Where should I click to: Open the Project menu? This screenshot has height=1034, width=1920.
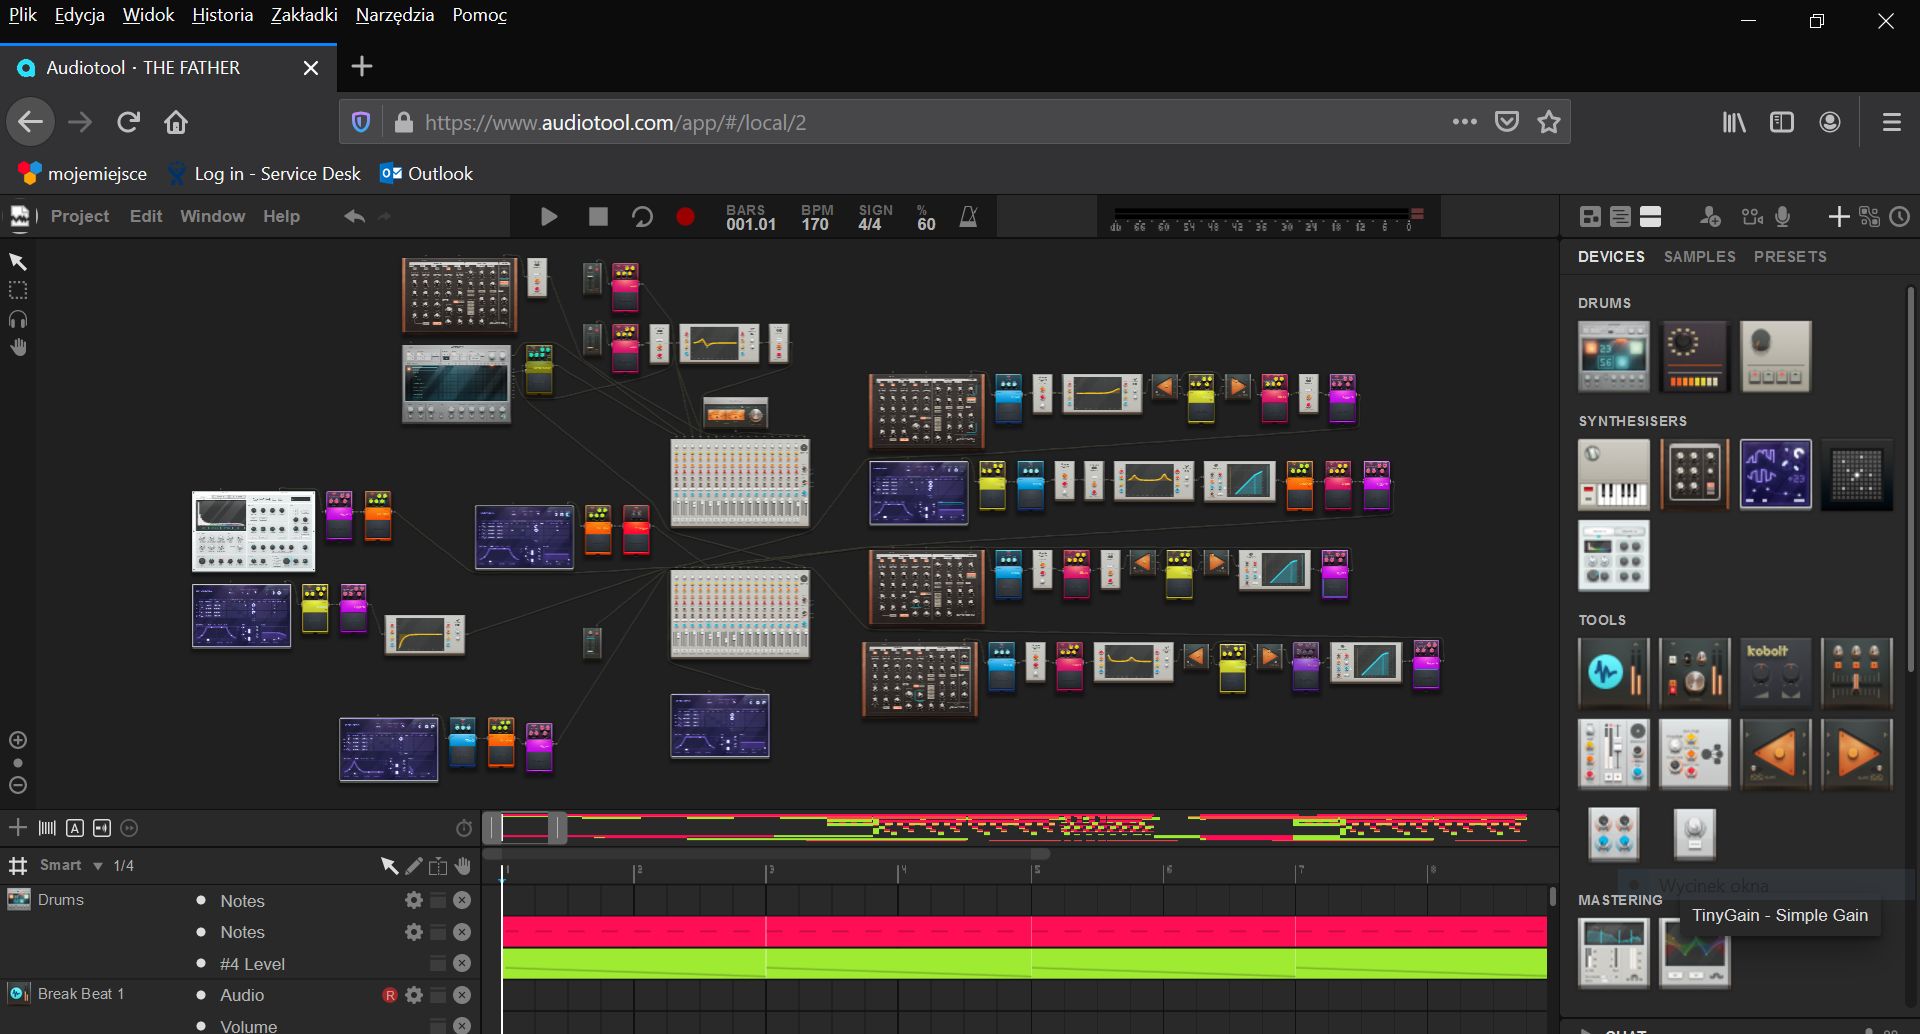pyautogui.click(x=79, y=215)
